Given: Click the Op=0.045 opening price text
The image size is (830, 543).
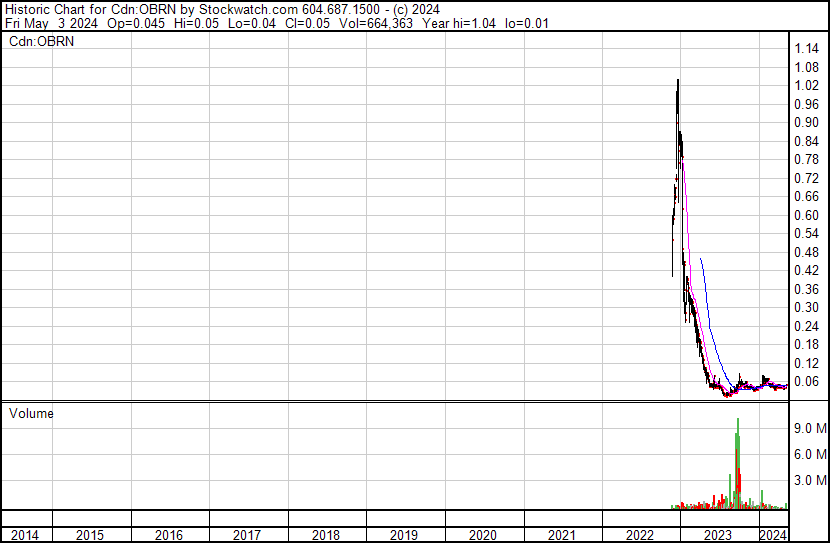Looking at the screenshot, I should click(x=136, y=23).
